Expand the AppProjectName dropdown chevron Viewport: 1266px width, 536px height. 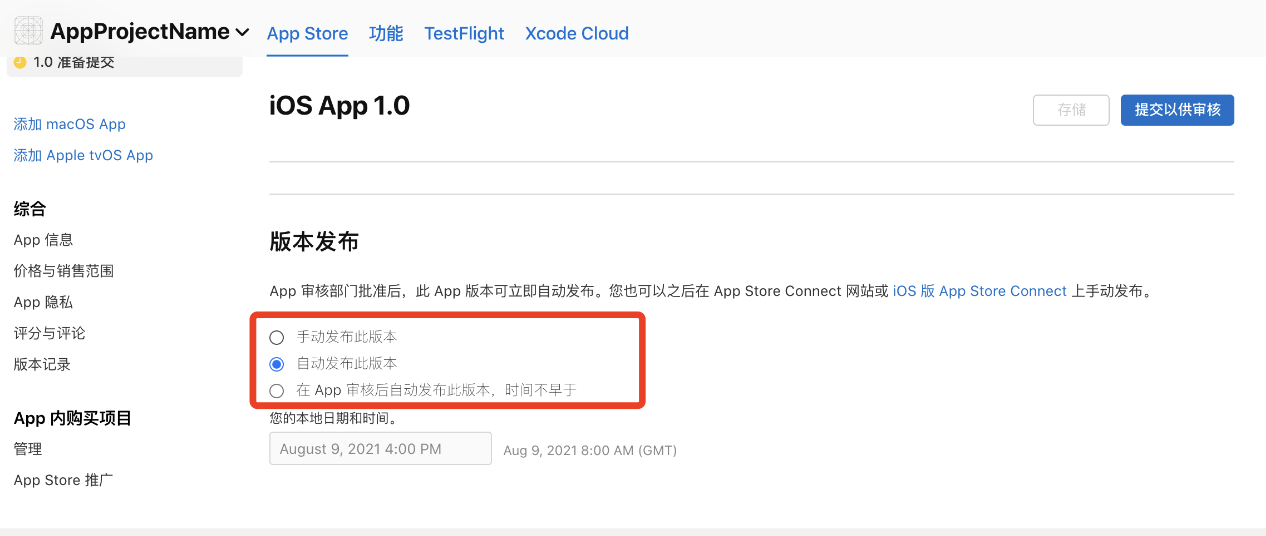point(242,33)
